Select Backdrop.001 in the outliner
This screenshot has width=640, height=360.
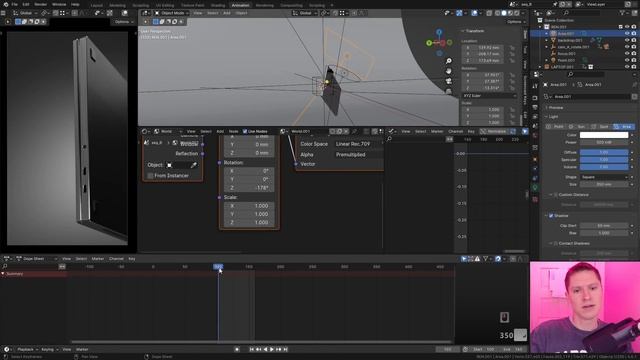pyautogui.click(x=570, y=40)
